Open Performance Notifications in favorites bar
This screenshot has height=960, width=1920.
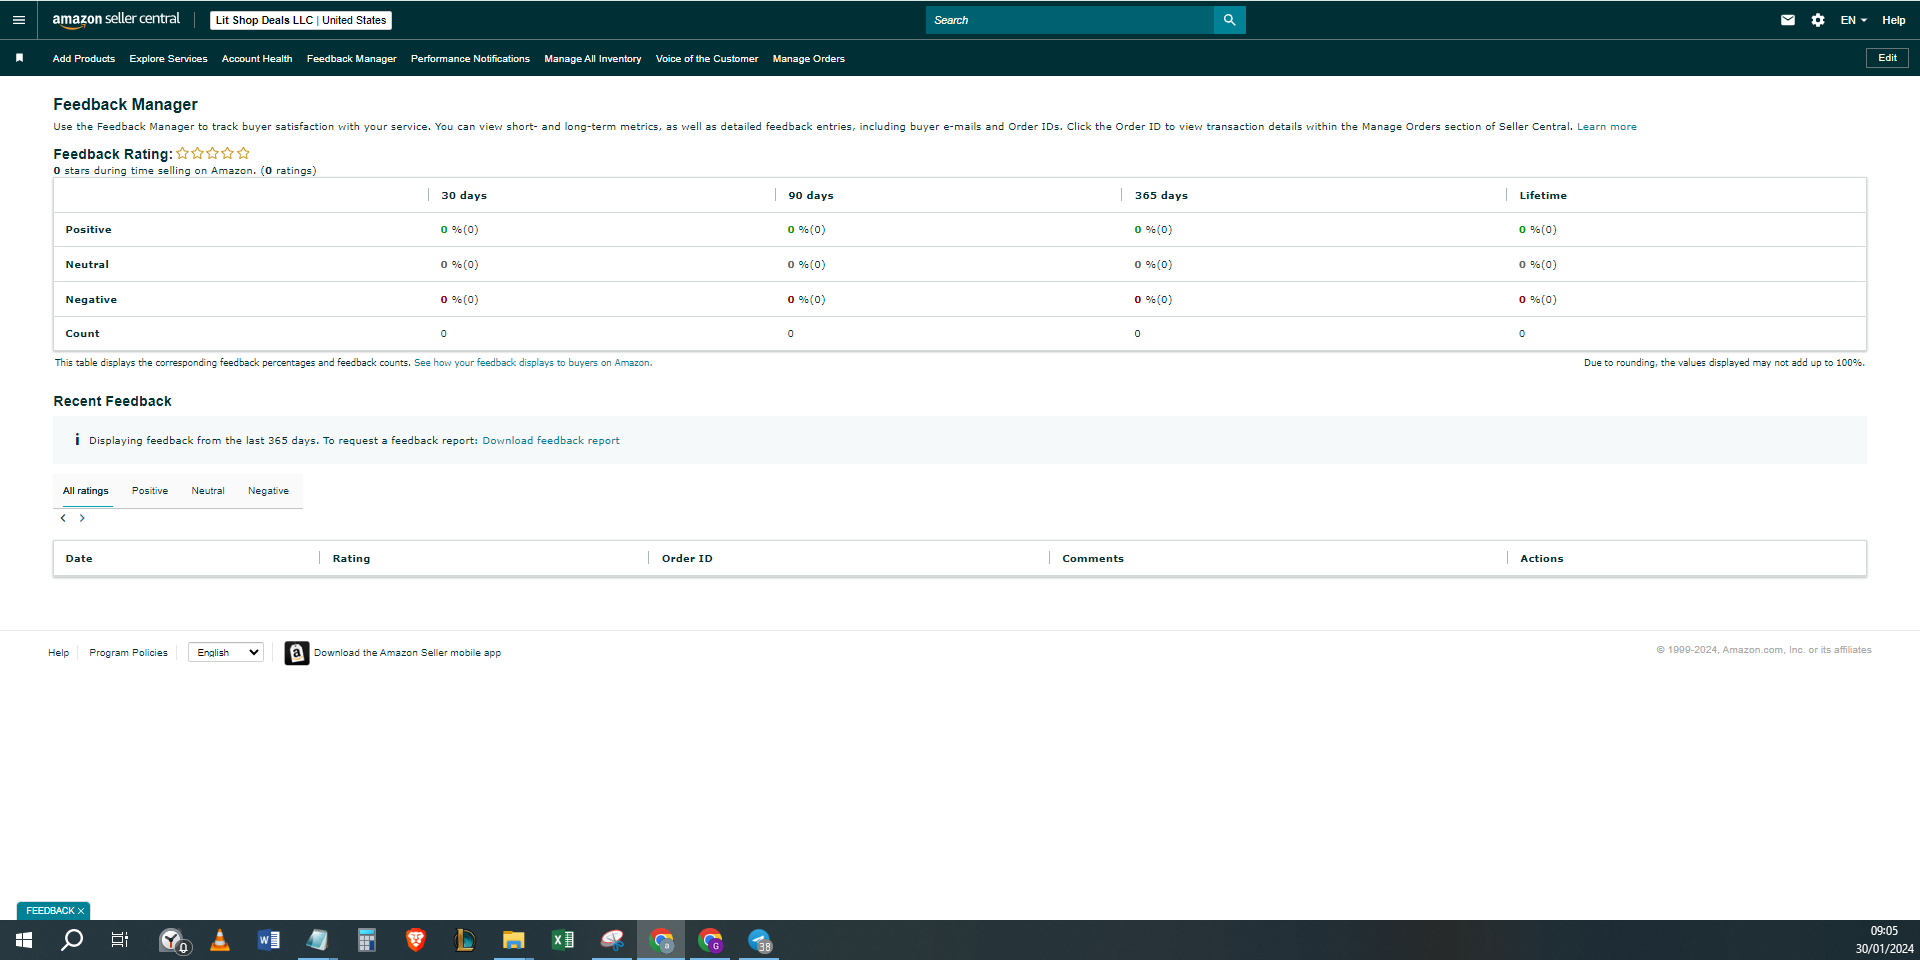[470, 59]
